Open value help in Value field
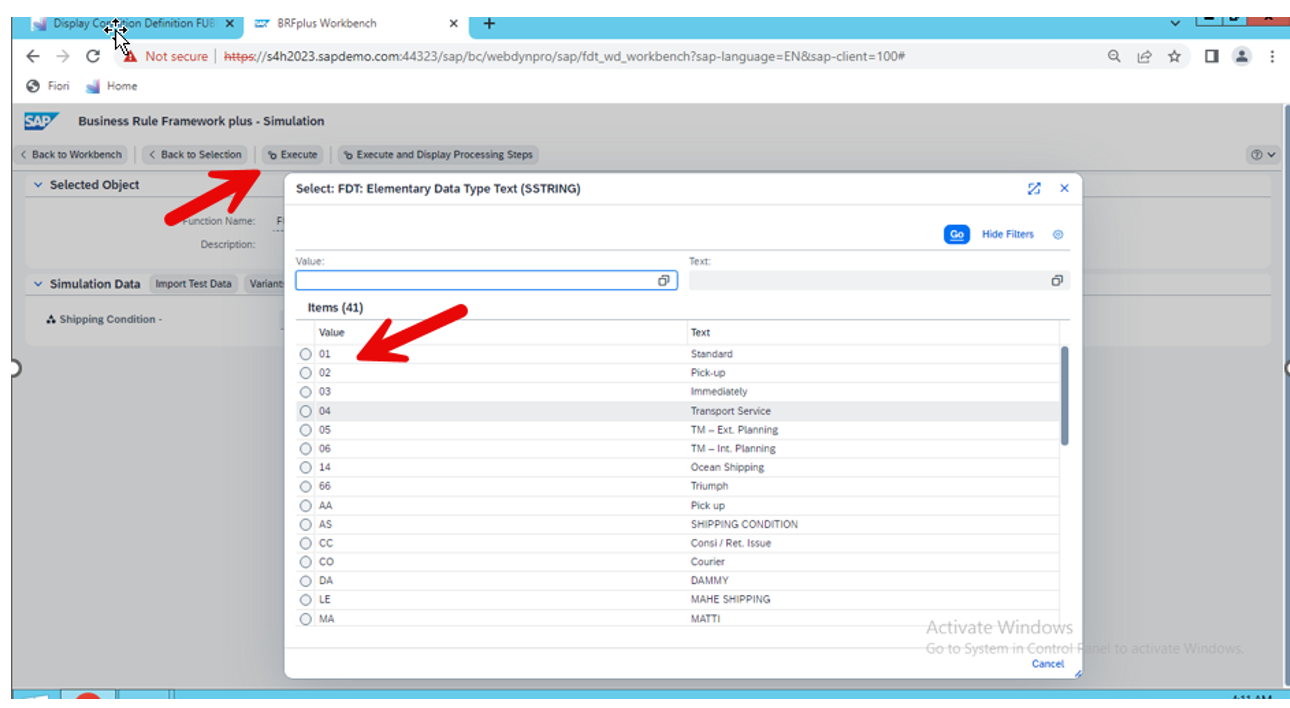Viewport: 1290px width, 708px height. pos(663,281)
